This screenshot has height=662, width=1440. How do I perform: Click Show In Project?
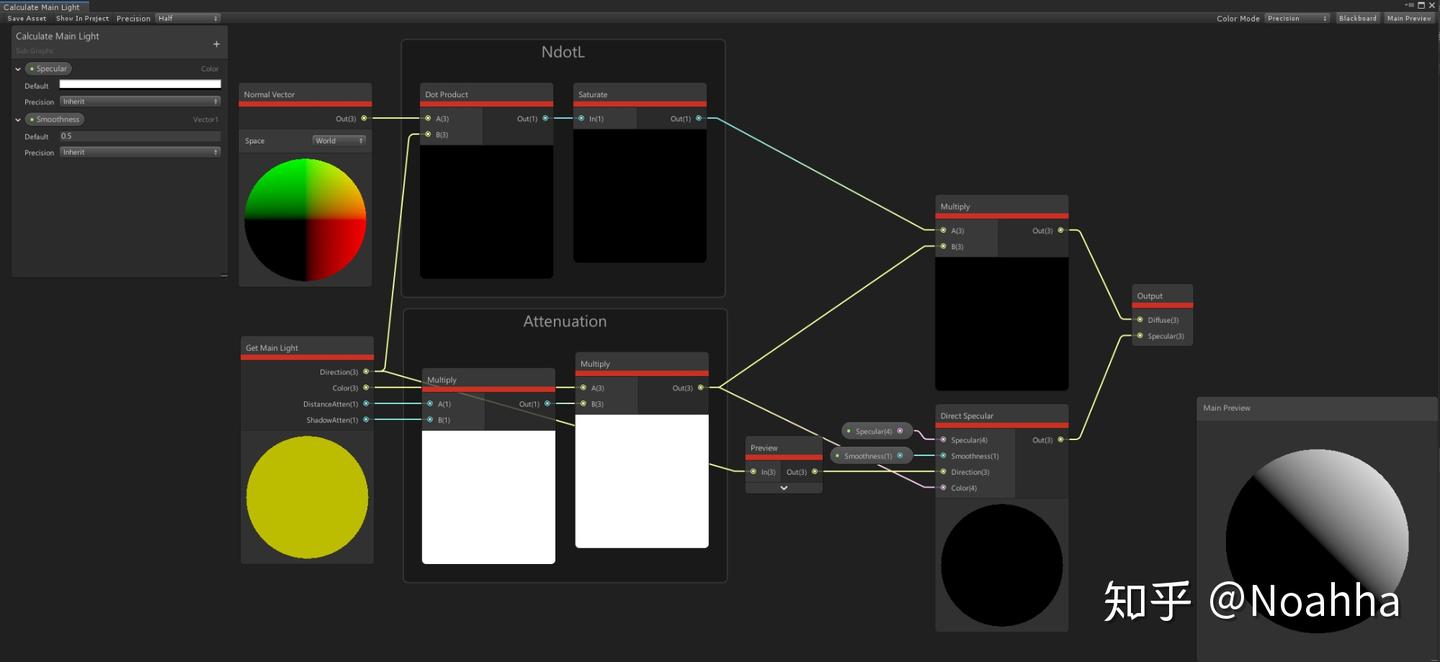coord(81,17)
